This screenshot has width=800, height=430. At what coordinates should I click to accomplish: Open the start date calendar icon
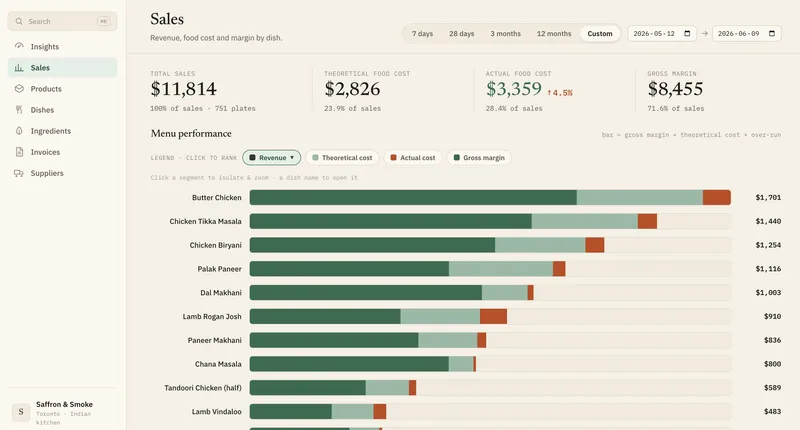tap(687, 34)
